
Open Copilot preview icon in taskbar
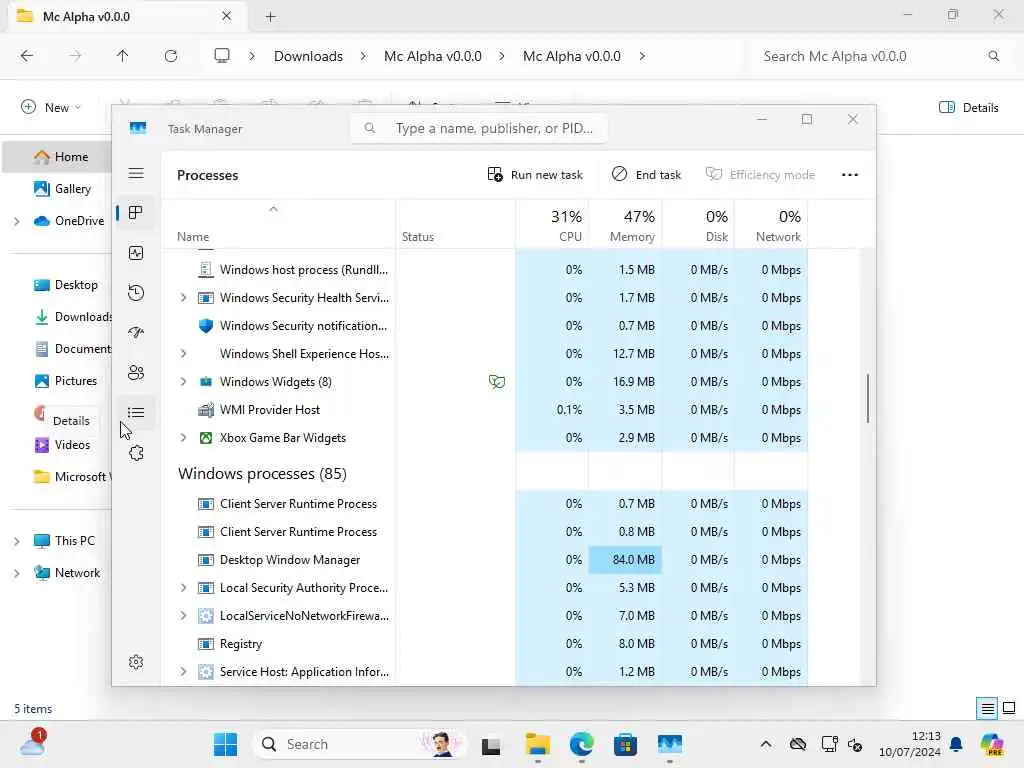tap(992, 744)
